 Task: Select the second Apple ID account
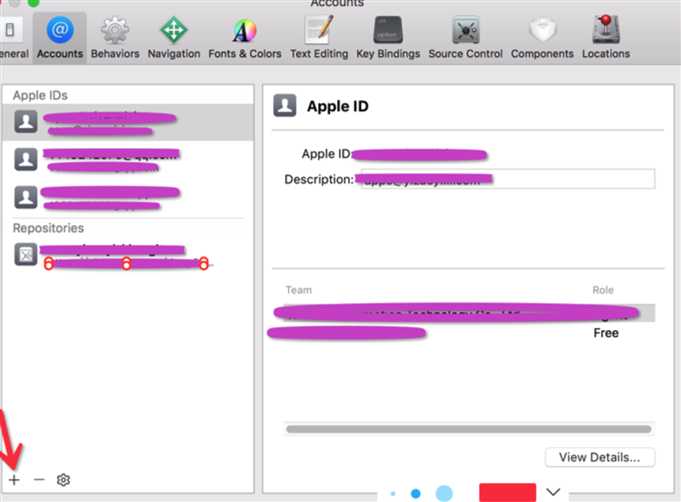[128, 159]
